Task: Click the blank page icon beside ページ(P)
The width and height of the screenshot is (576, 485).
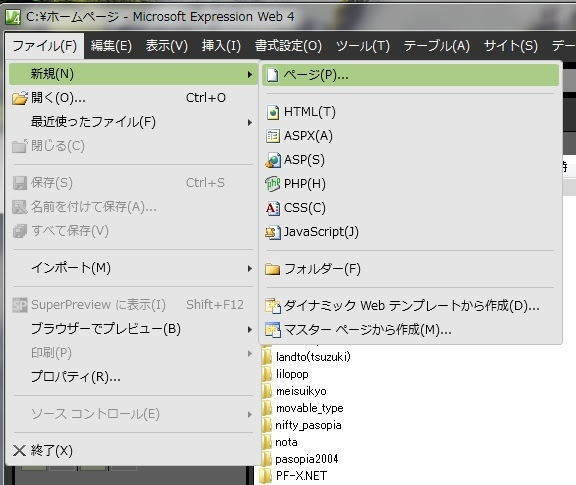Action: (272, 75)
